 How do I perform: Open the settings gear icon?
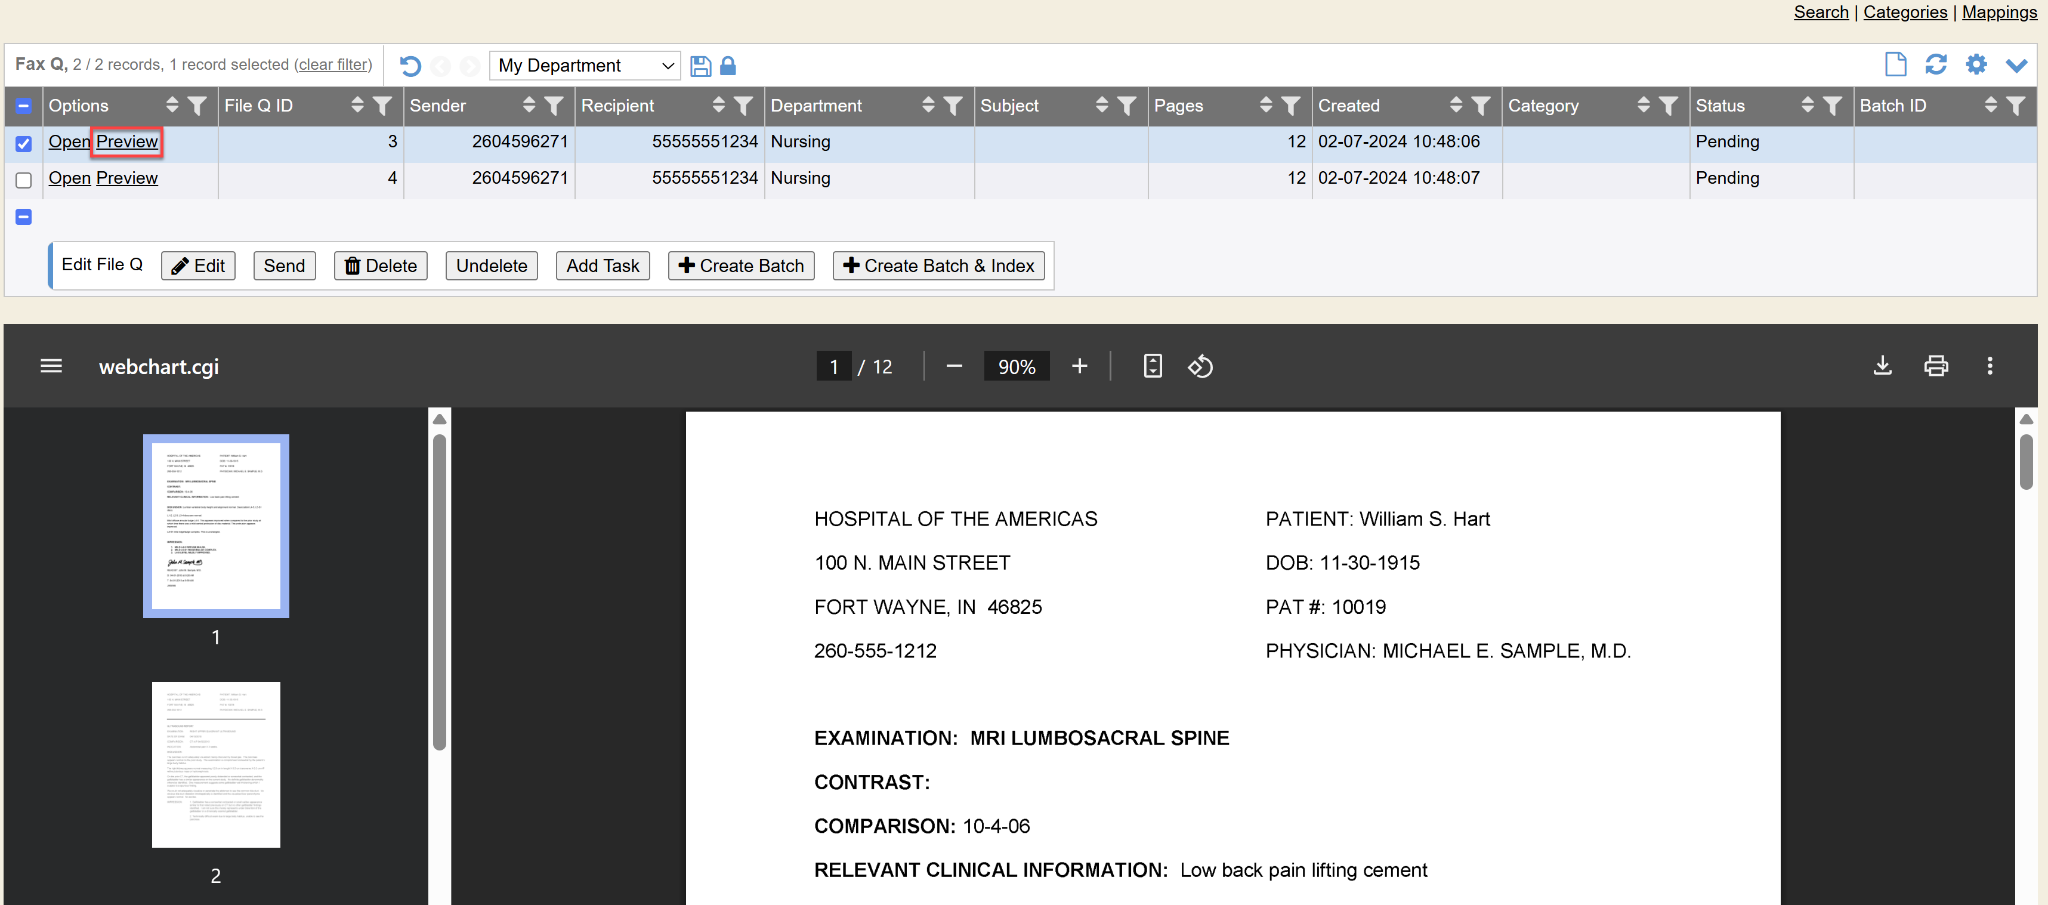(x=1976, y=65)
